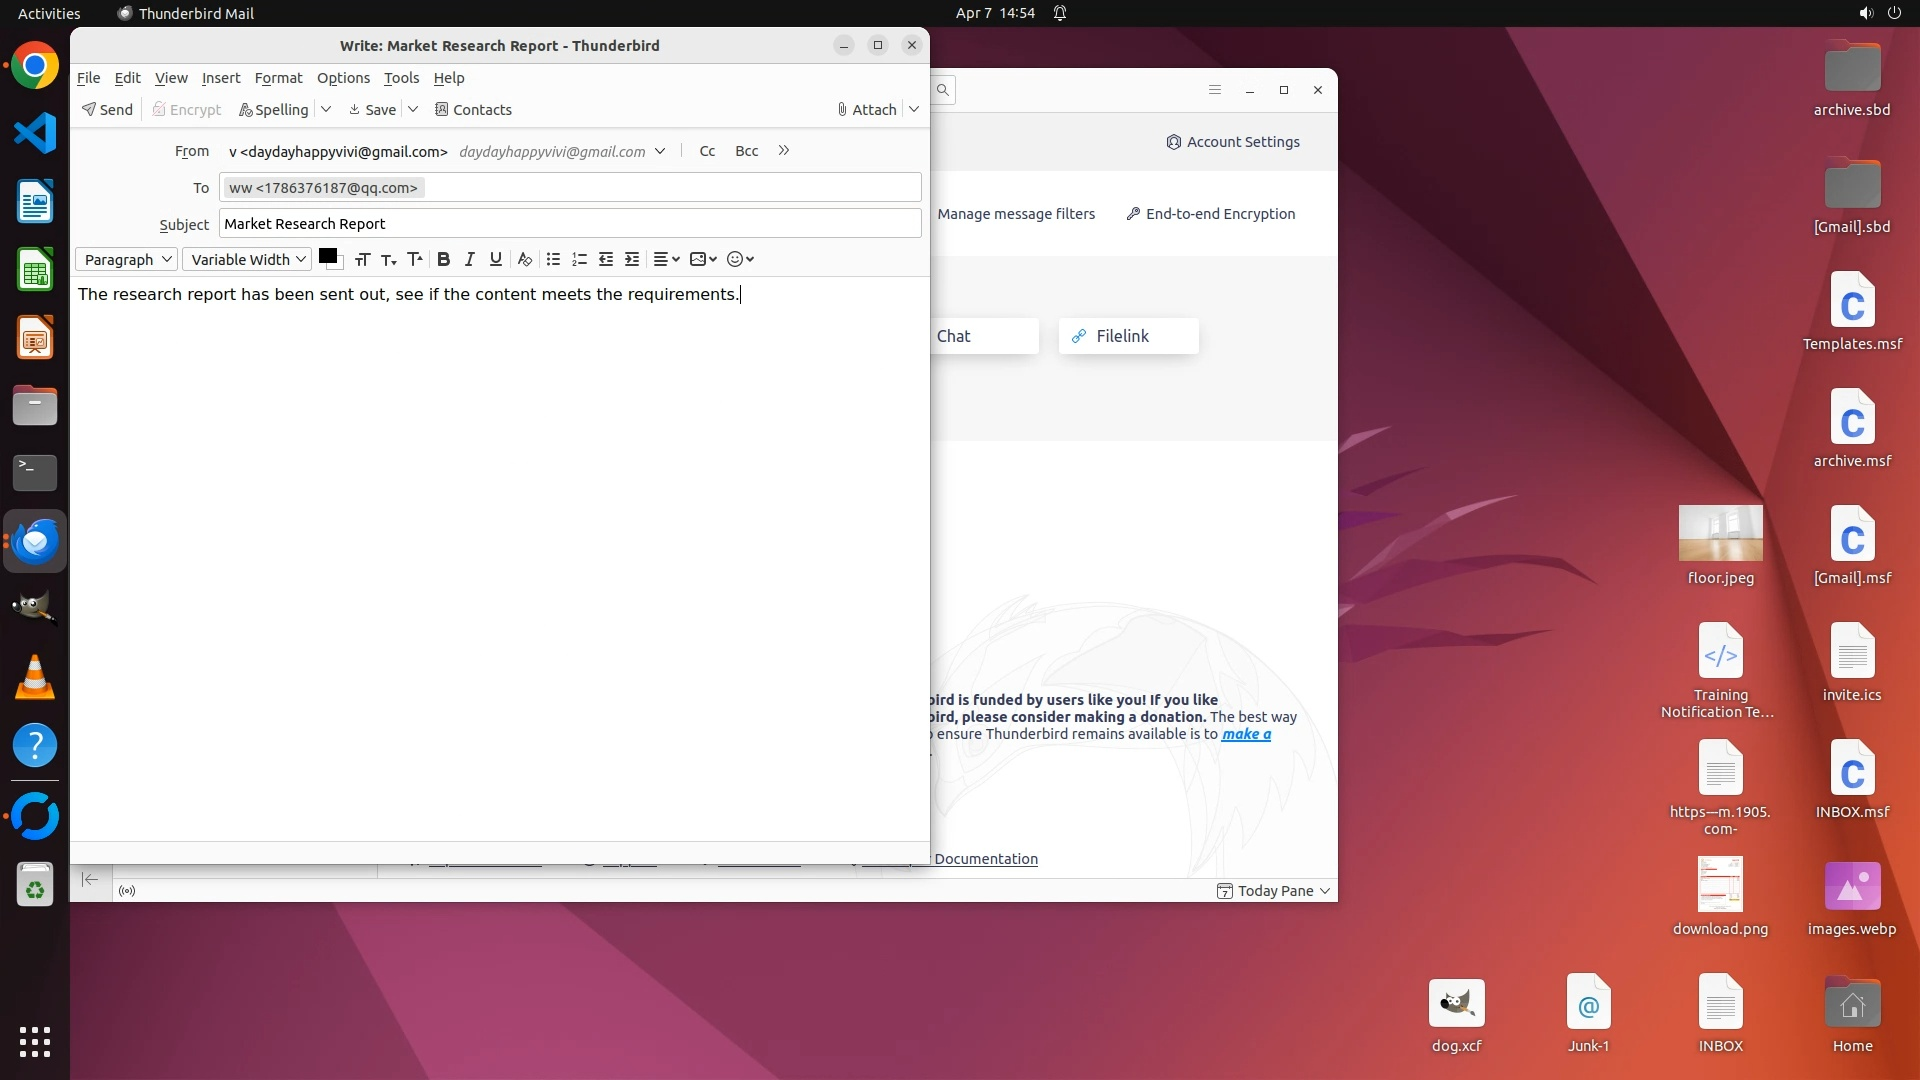Click the Subject input field
Image resolution: width=1920 pixels, height=1080 pixels.
569,224
